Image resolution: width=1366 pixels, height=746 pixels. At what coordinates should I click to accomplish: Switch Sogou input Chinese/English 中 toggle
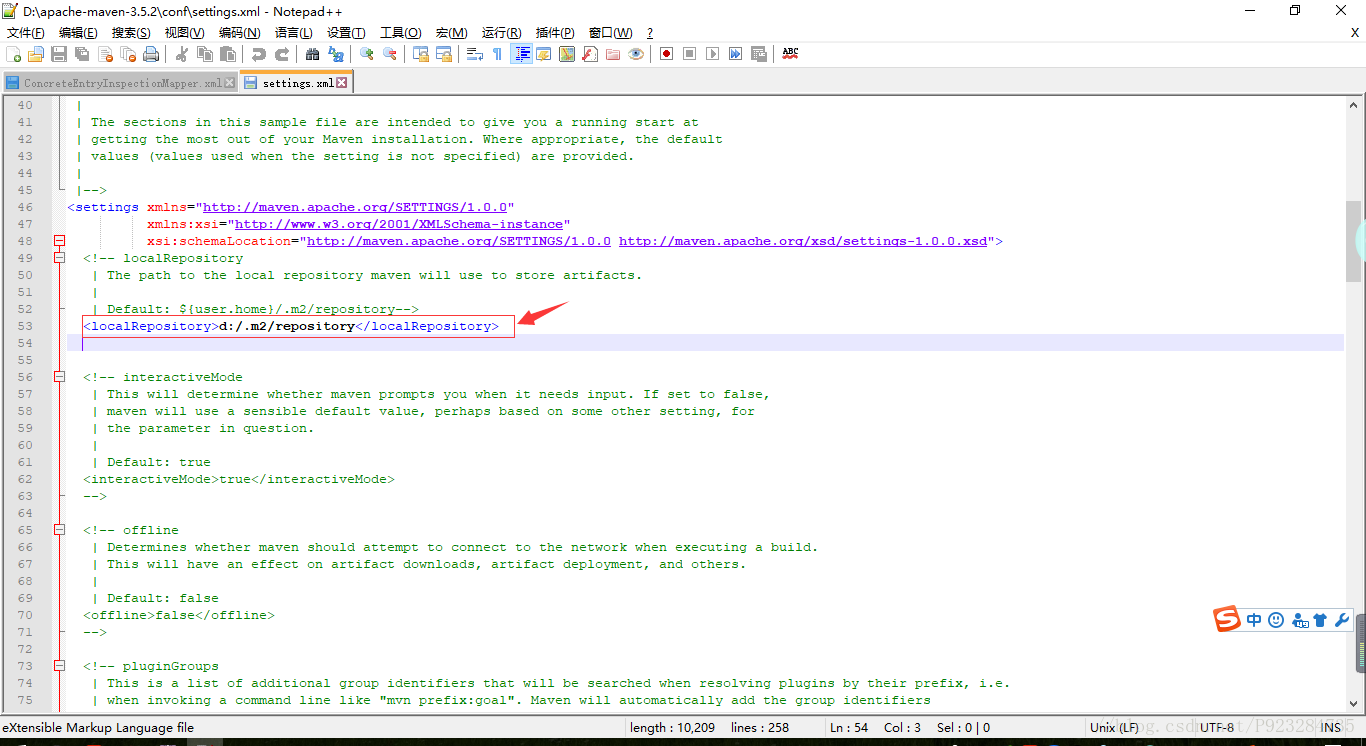[x=1254, y=620]
